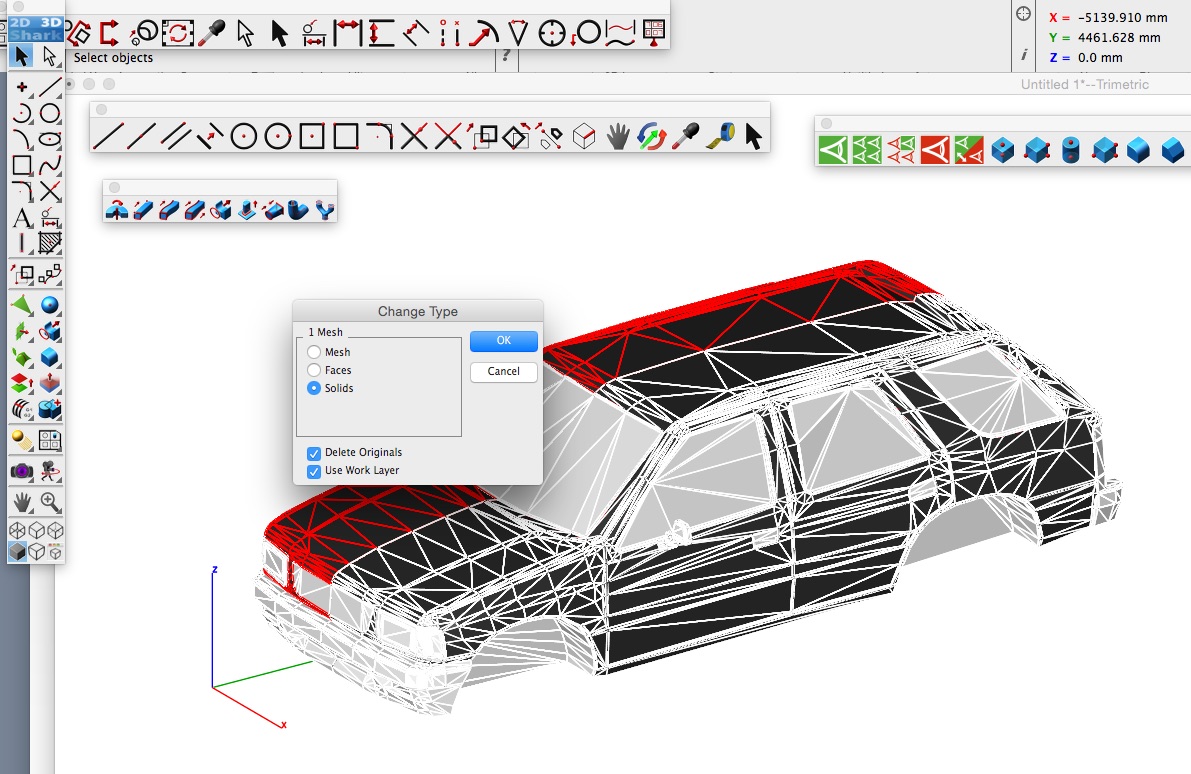Viewport: 1191px width, 774px height.
Task: Choose the blue sphere primitive tool
Action: coord(50,306)
